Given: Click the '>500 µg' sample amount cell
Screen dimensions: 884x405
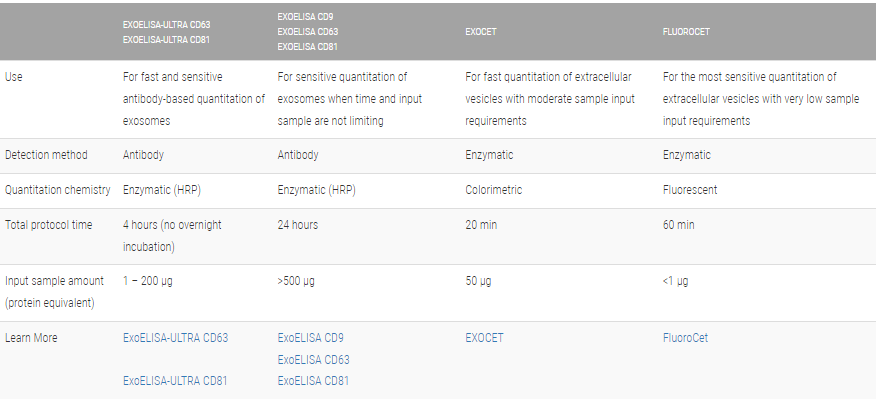Looking at the screenshot, I should [296, 282].
